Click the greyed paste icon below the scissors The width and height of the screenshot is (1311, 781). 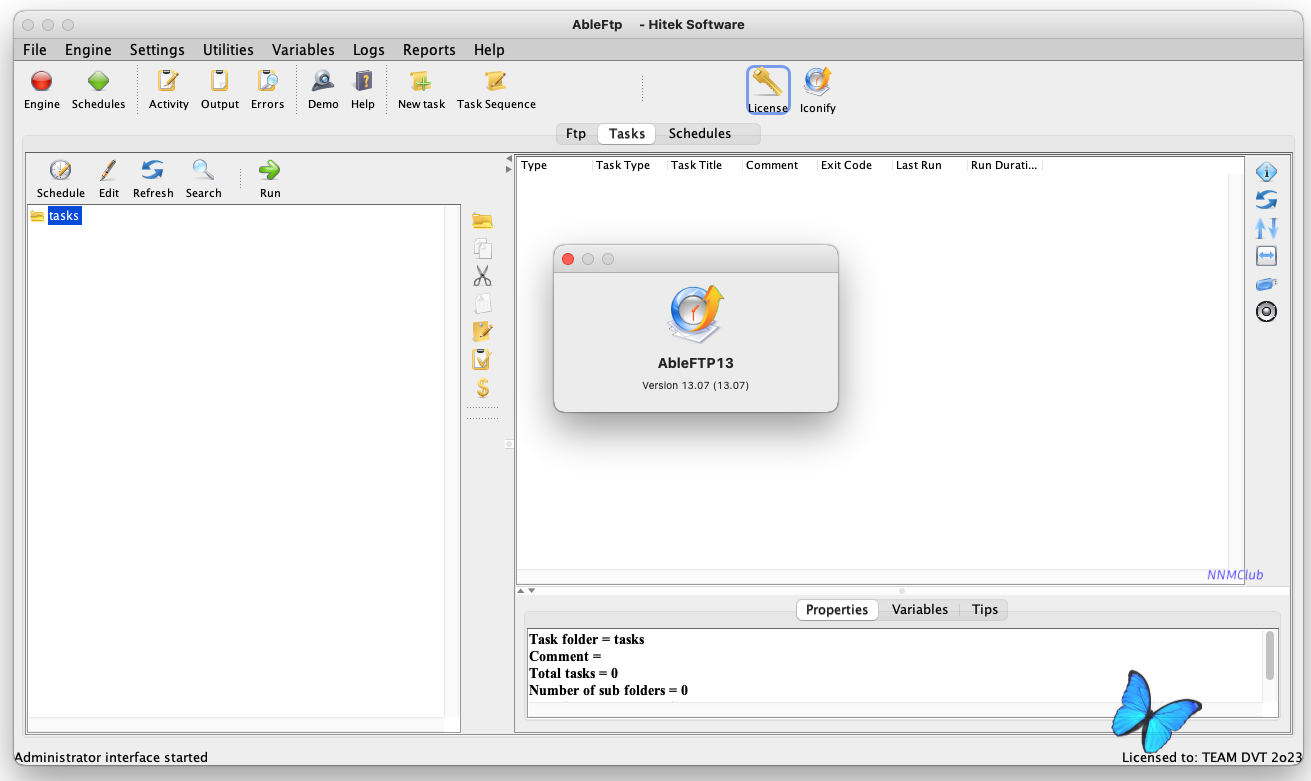[483, 304]
